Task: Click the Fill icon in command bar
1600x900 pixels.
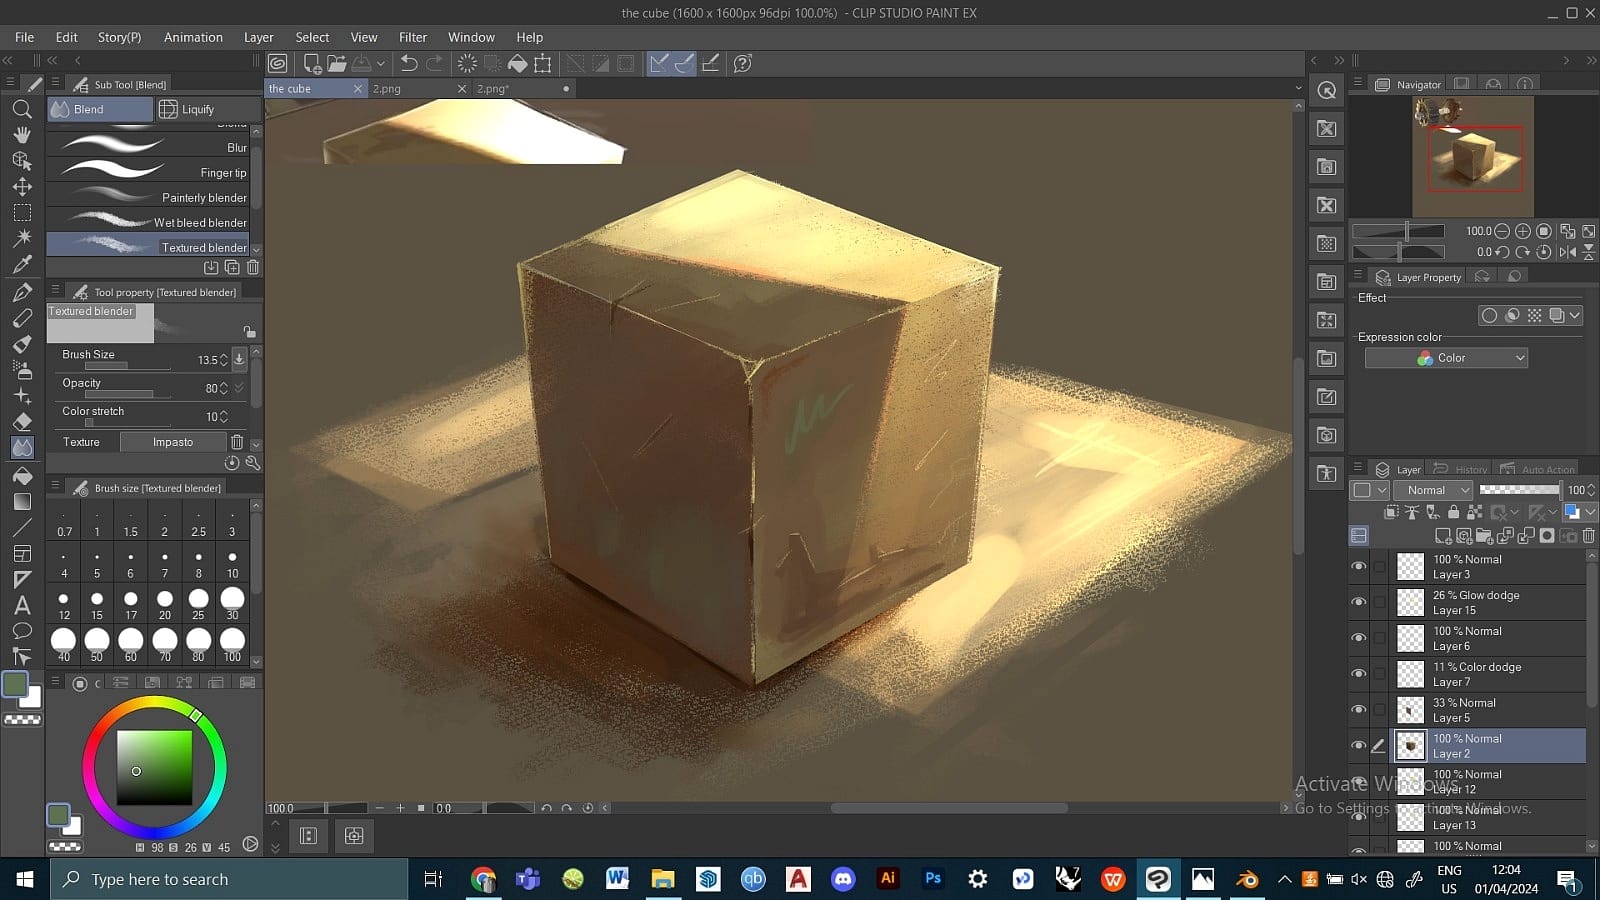Action: [x=517, y=63]
